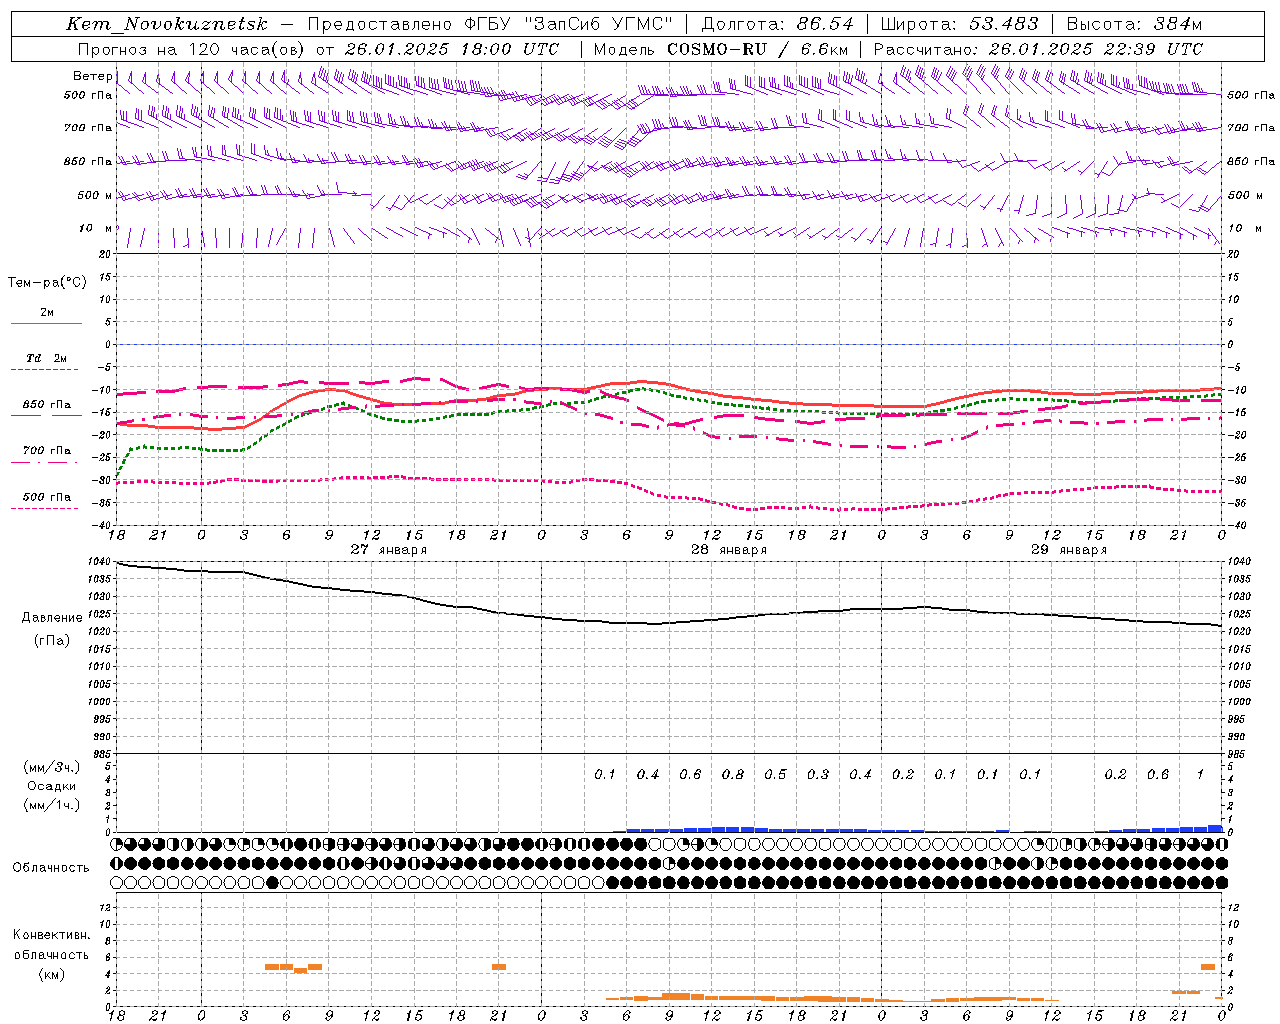Click the (км) unit of convective cloud

[51, 974]
